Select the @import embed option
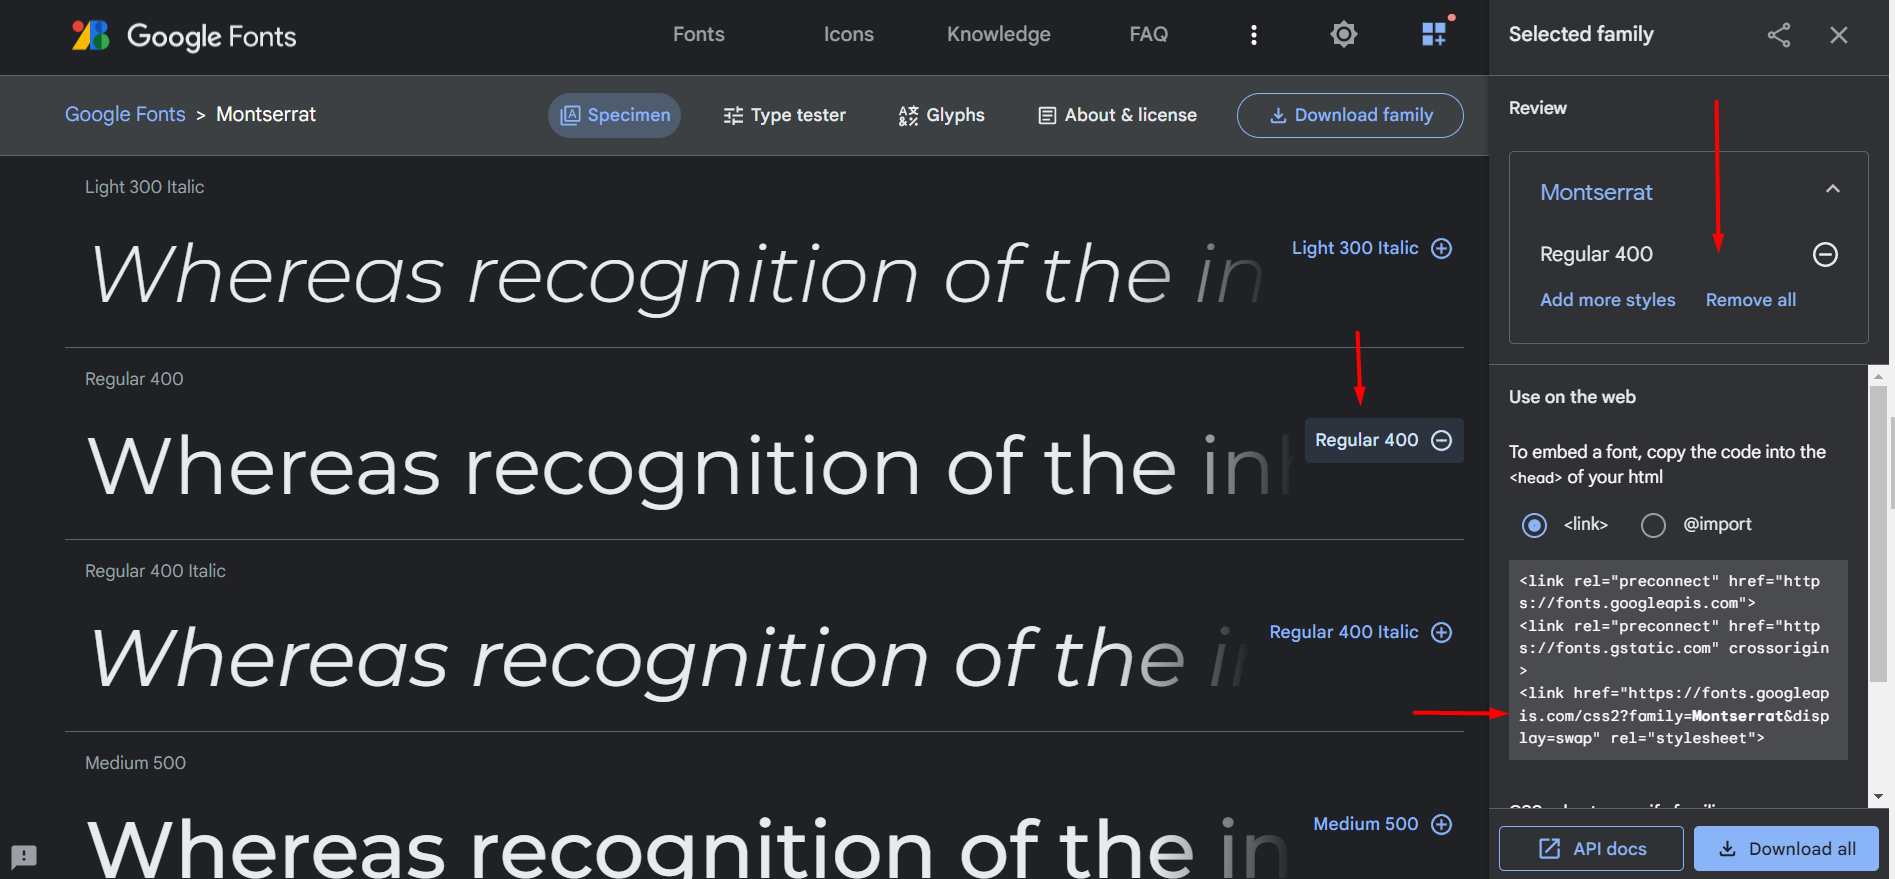This screenshot has height=879, width=1895. (1653, 525)
